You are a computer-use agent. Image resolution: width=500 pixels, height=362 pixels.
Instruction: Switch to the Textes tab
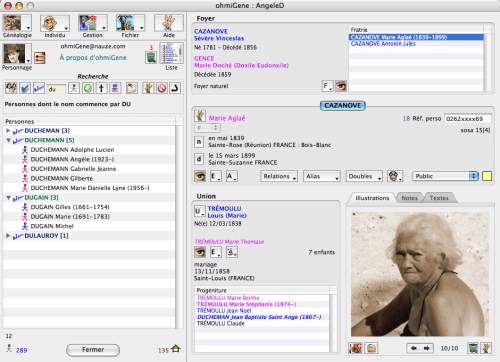click(x=439, y=198)
